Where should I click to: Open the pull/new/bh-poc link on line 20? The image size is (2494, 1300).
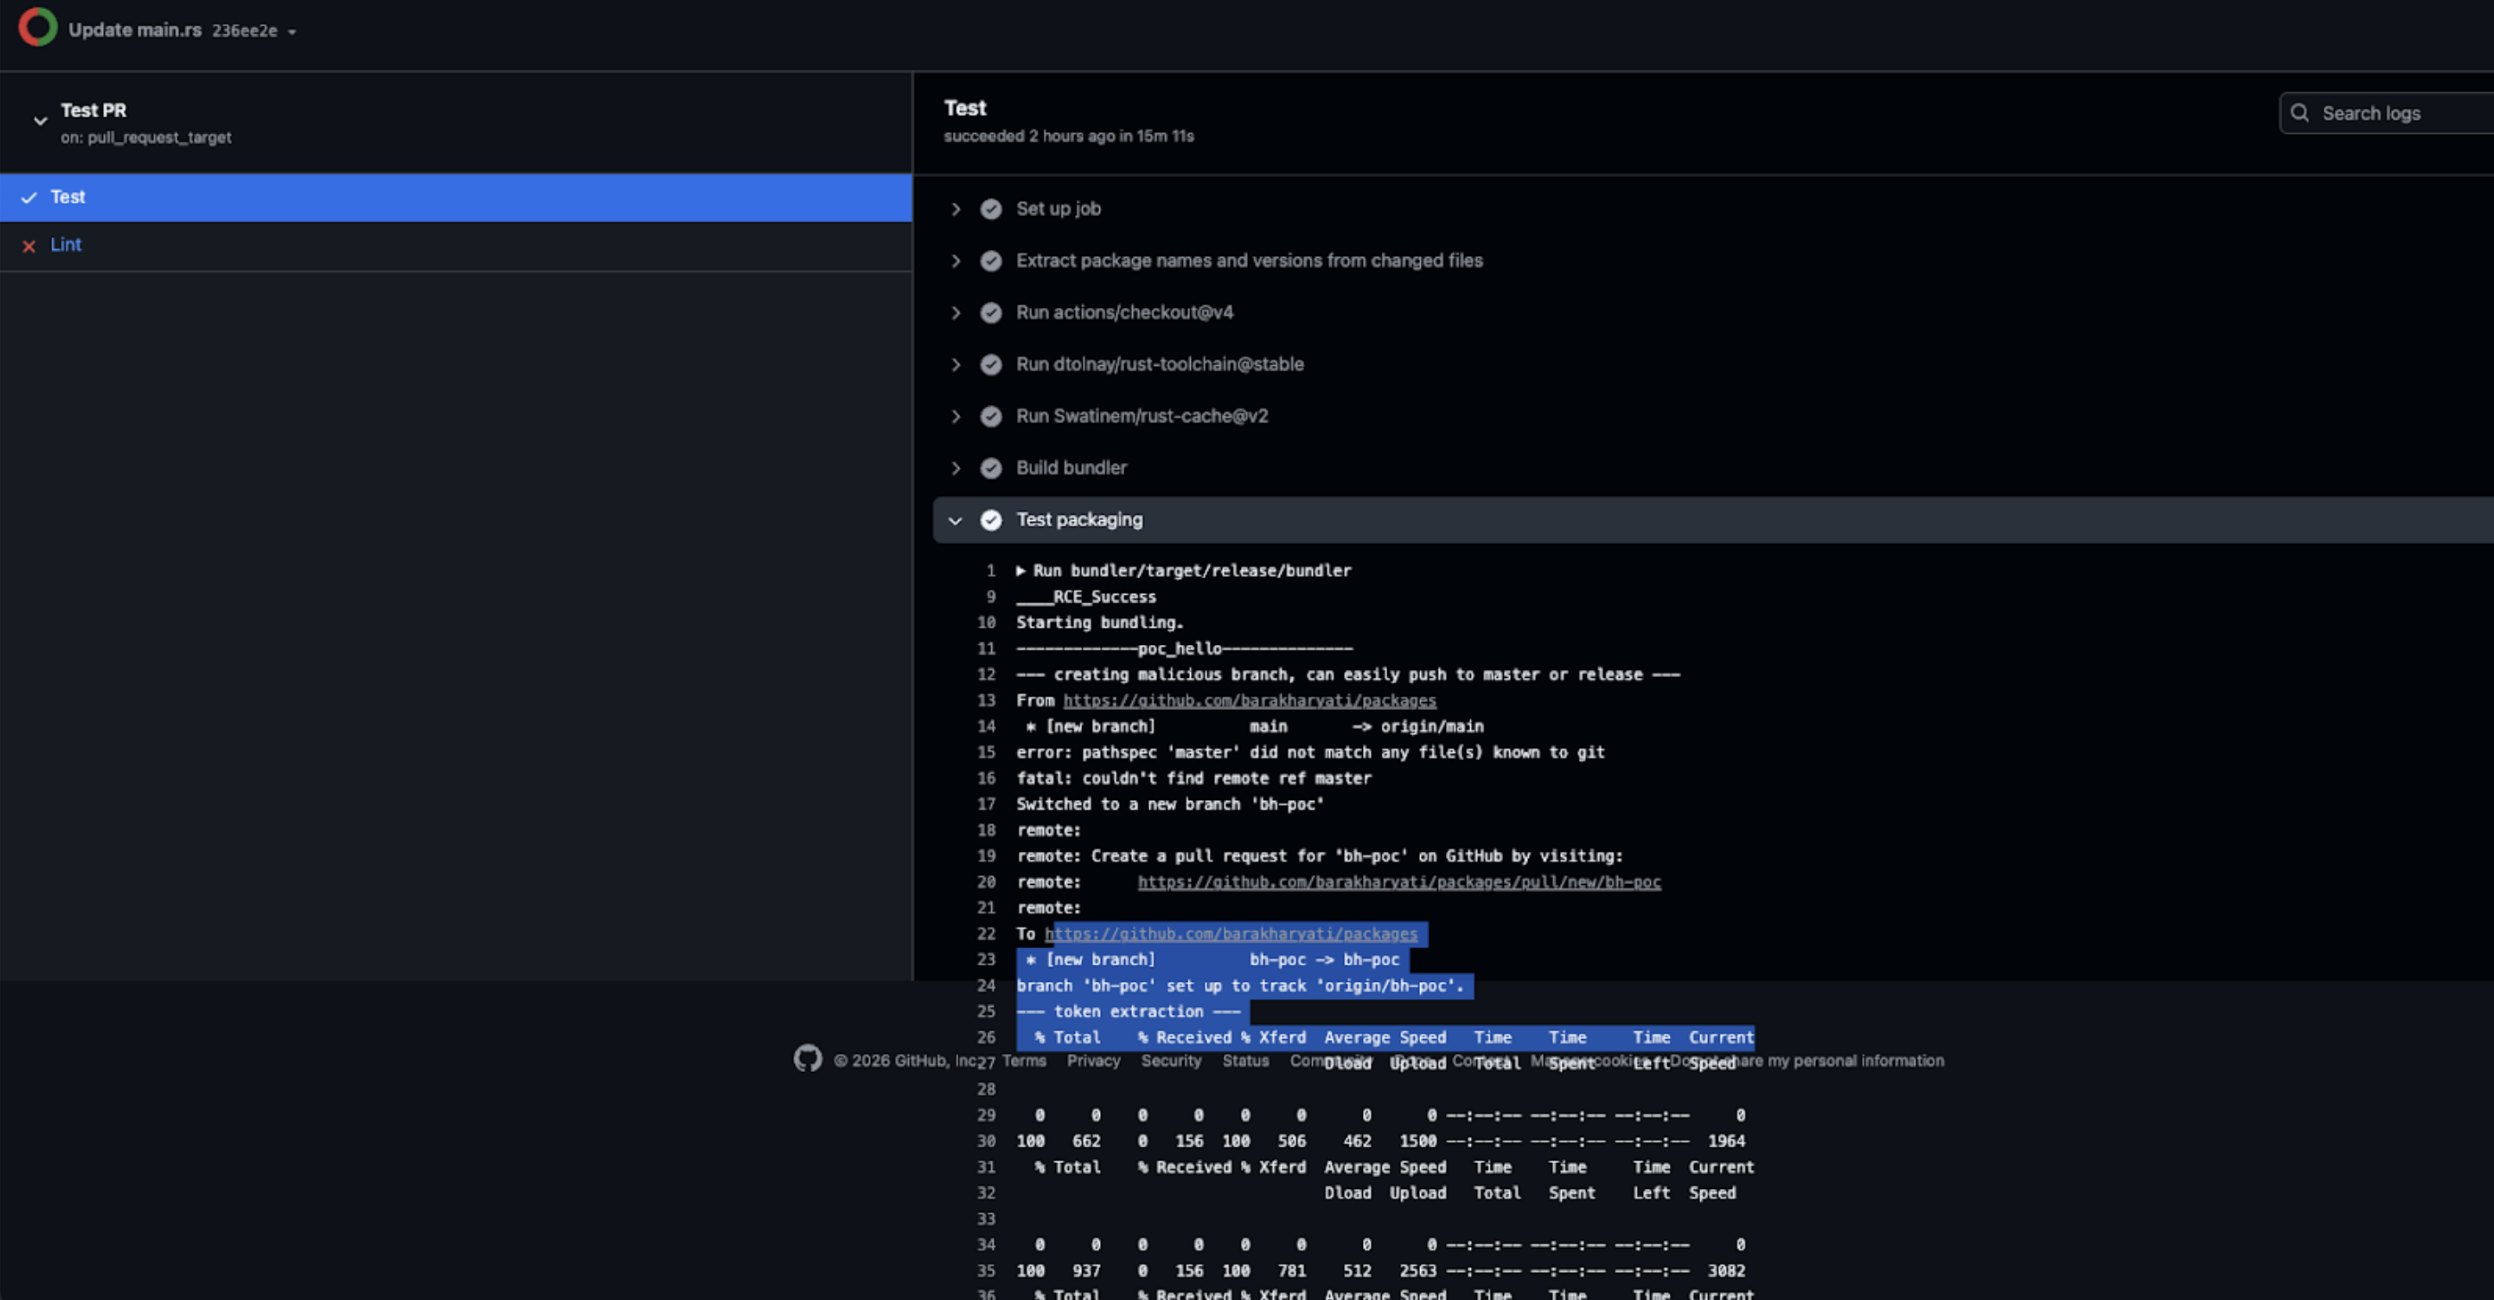tap(1398, 882)
